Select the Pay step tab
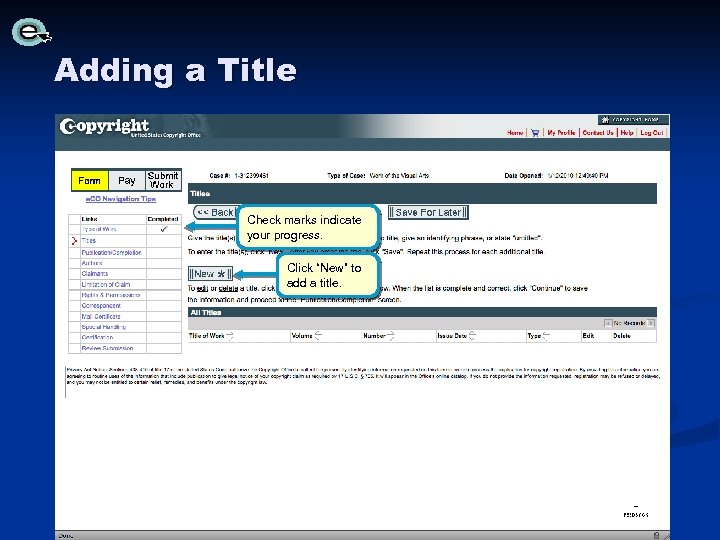This screenshot has width=720, height=540. [x=127, y=180]
